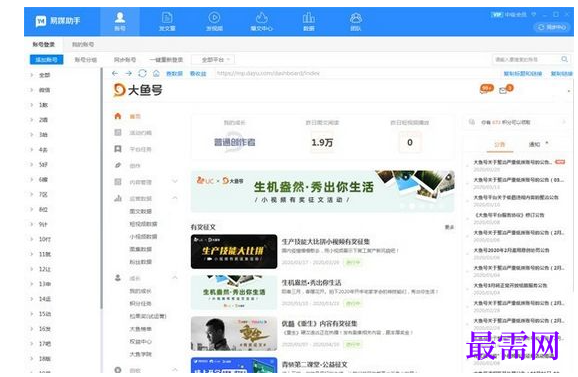578x377 pixels.
Task: Open the 青春第二课堂·公益征文 title
Action: 314,364
